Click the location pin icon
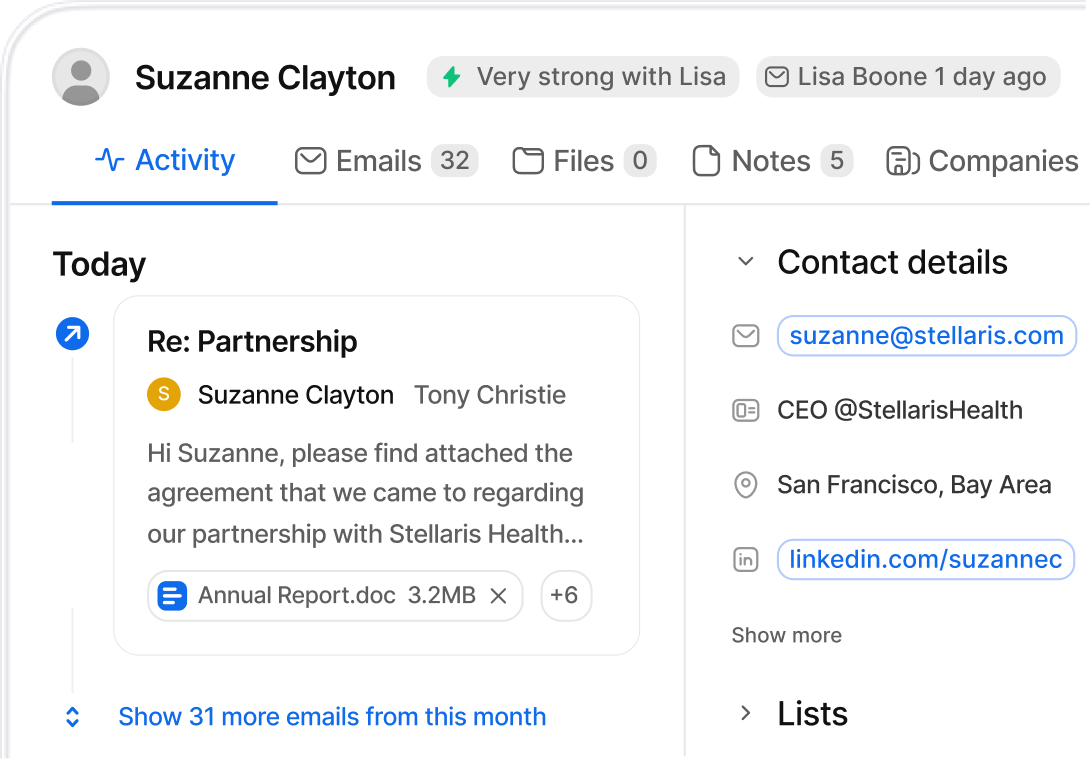 pyautogui.click(x=745, y=486)
